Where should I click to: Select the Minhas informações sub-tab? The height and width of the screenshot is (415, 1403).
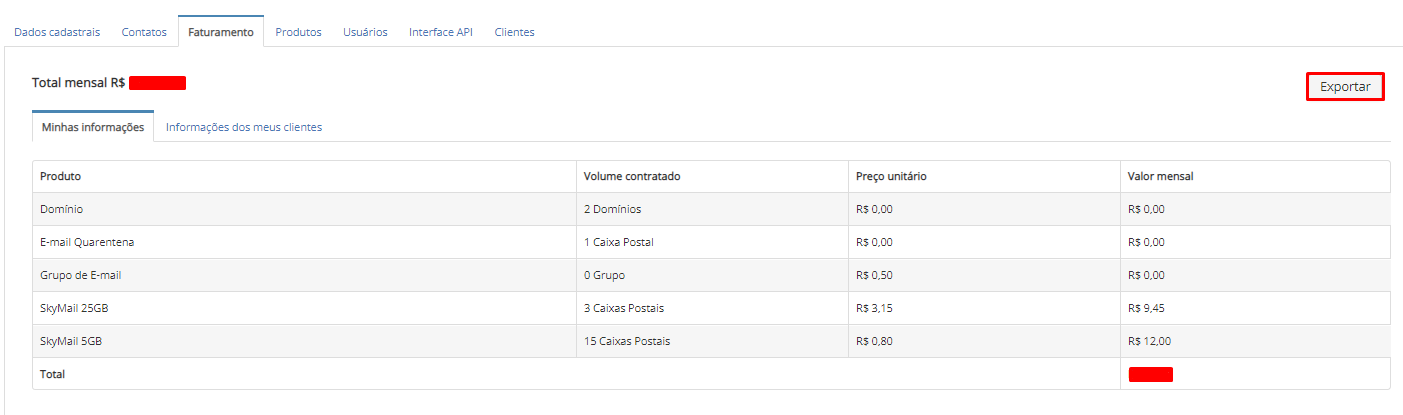pyautogui.click(x=93, y=127)
